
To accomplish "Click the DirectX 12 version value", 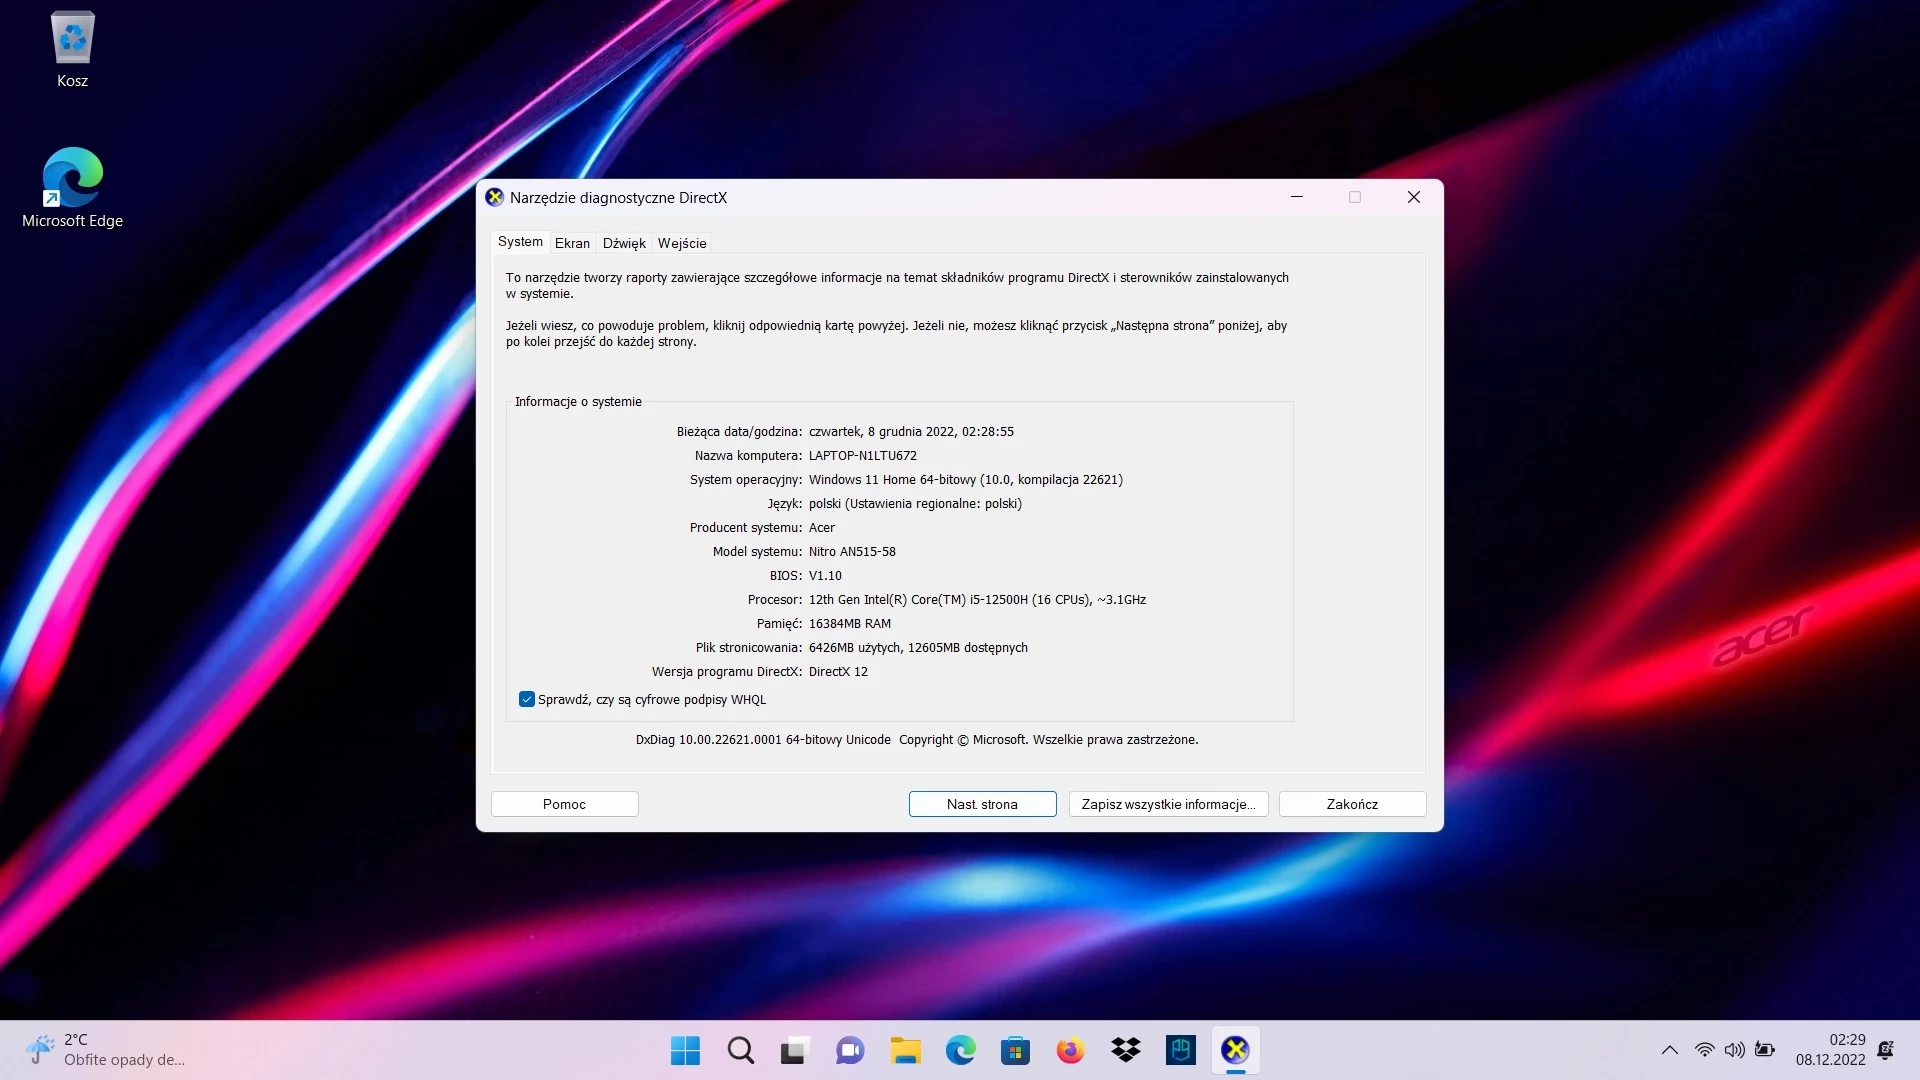I will (x=838, y=672).
